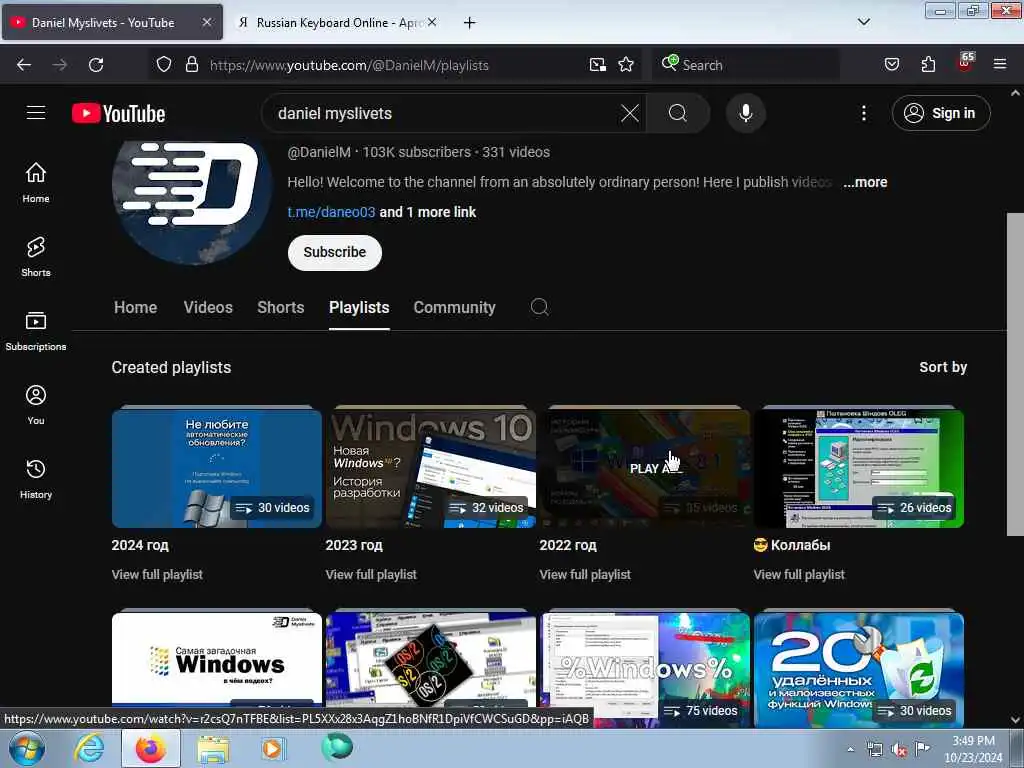Open the channel Community tab
1024x768 pixels.
pos(455,307)
